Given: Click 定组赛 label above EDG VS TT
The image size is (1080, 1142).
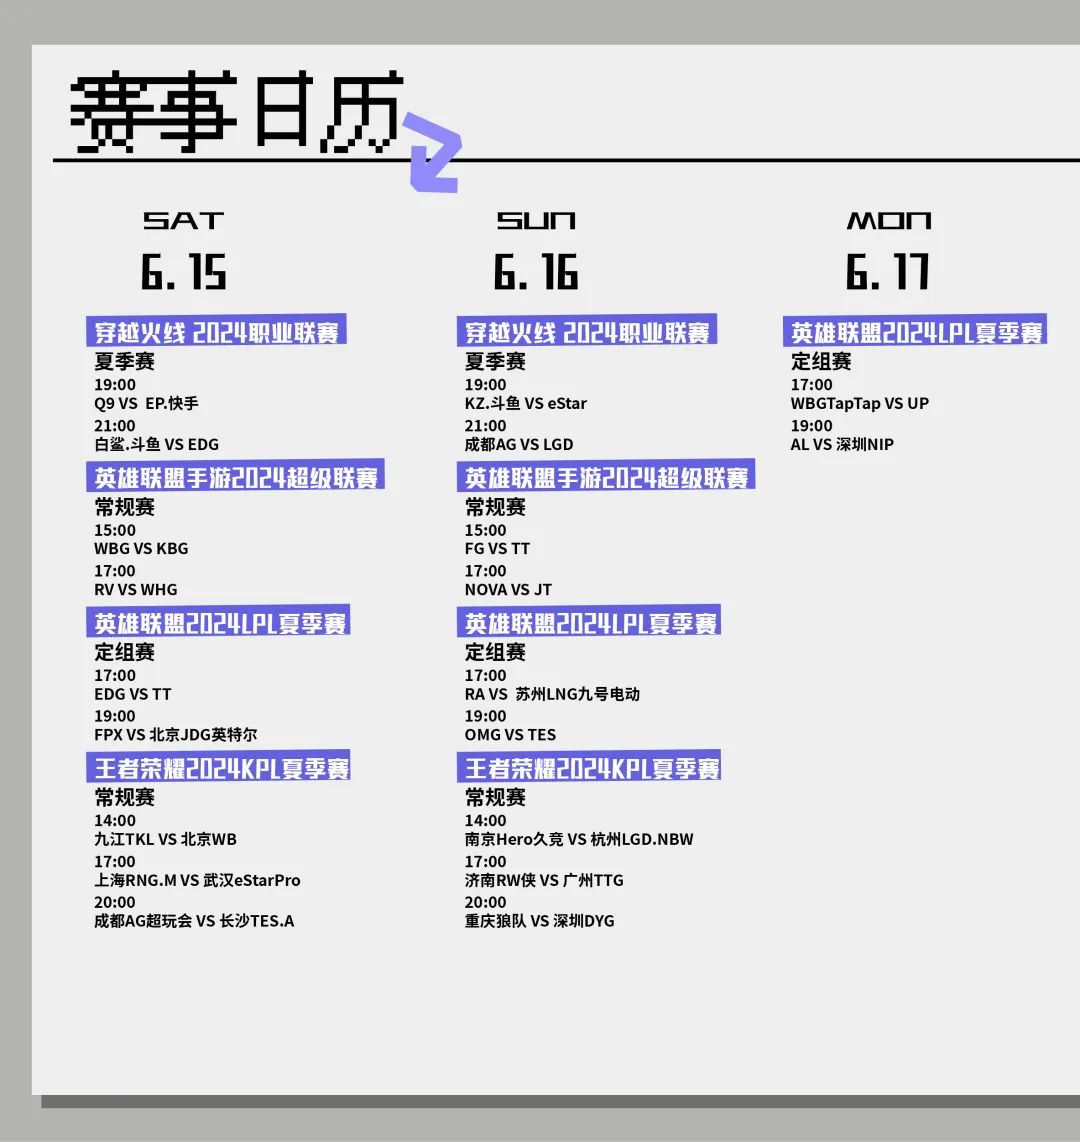Looking at the screenshot, I should point(125,652).
